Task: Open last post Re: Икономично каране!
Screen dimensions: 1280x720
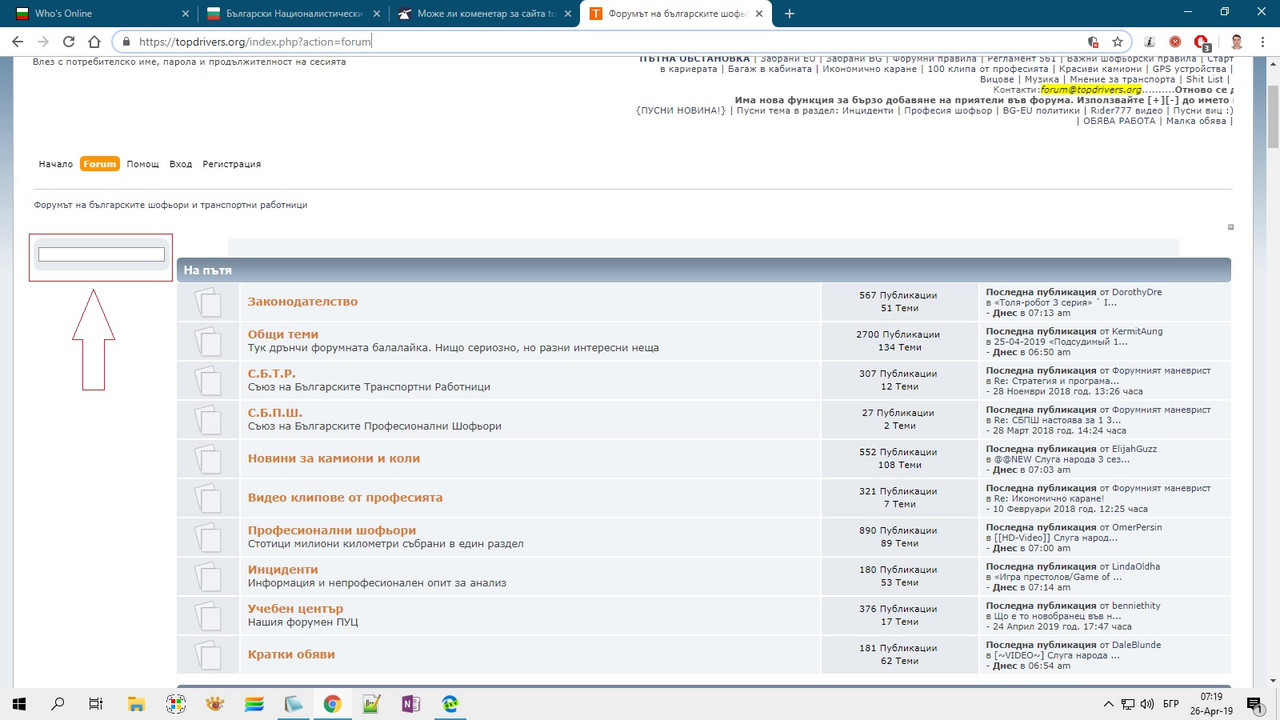Action: click(1050, 498)
